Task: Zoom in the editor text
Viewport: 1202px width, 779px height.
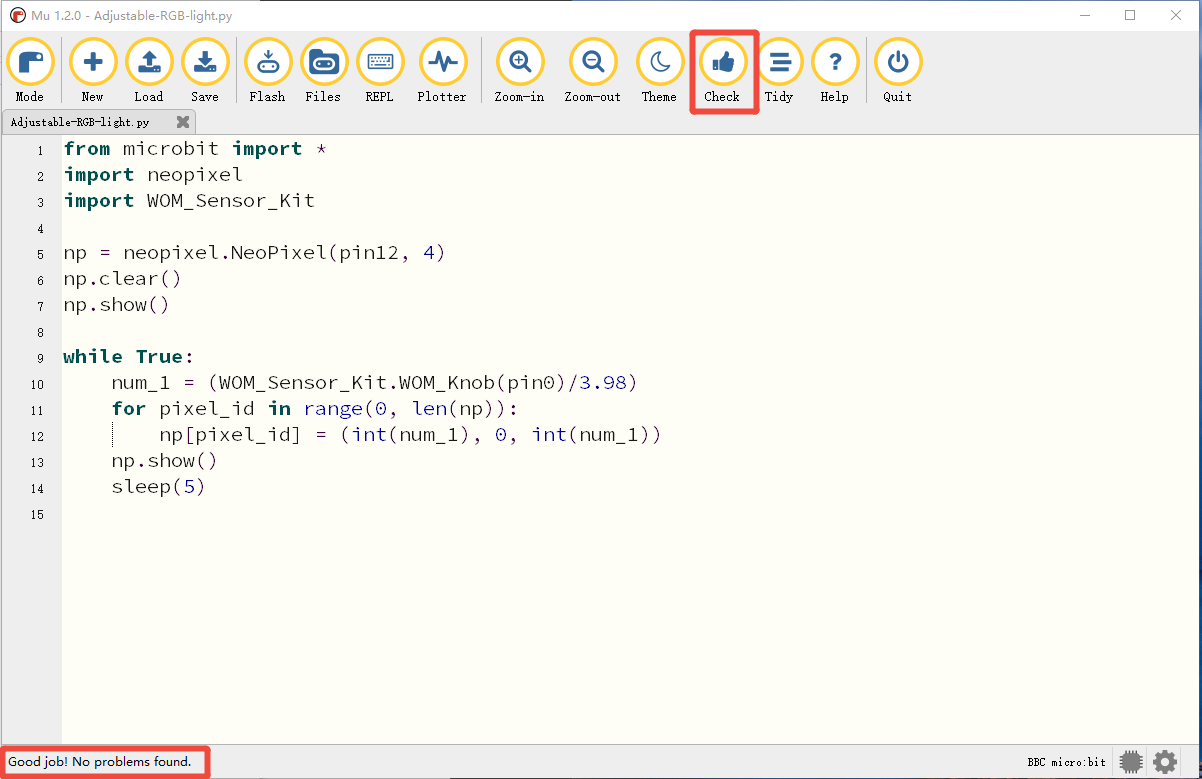Action: coord(520,71)
